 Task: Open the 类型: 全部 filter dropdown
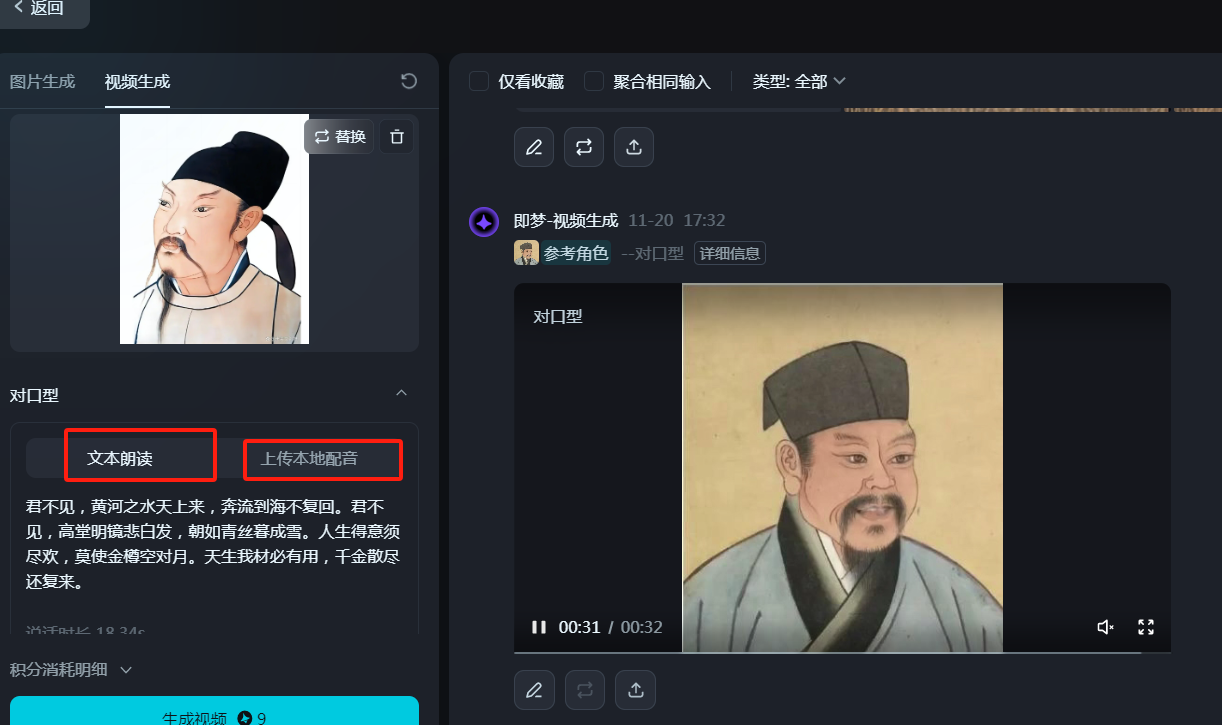pyautogui.click(x=799, y=81)
